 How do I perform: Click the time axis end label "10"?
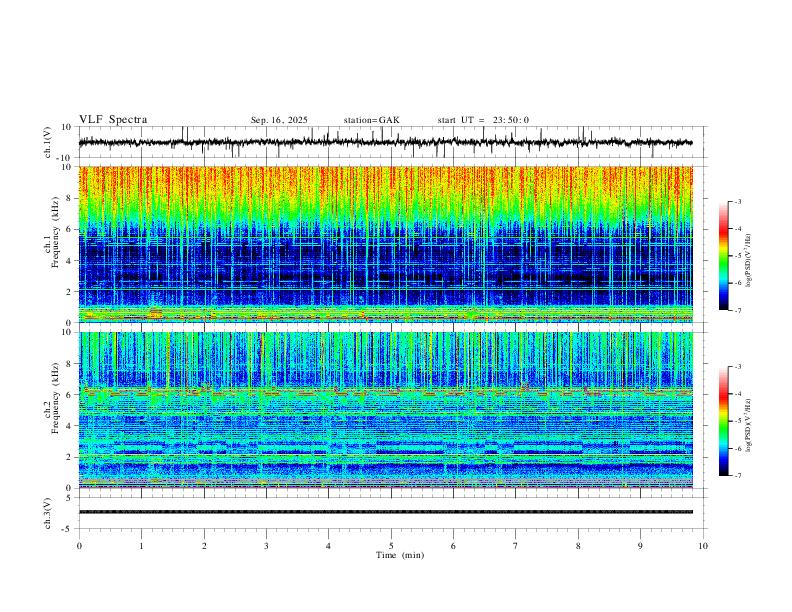(x=703, y=546)
